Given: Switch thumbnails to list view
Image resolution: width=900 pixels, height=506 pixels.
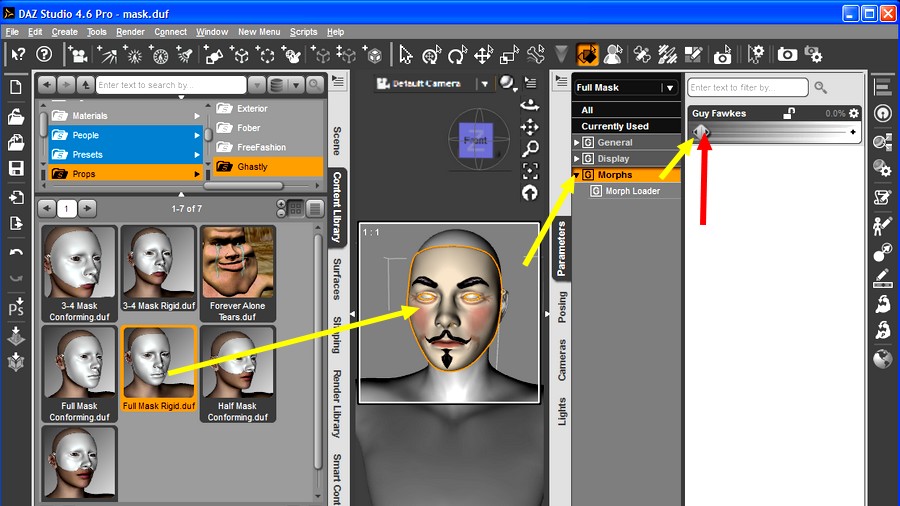Looking at the screenshot, I should (x=315, y=209).
